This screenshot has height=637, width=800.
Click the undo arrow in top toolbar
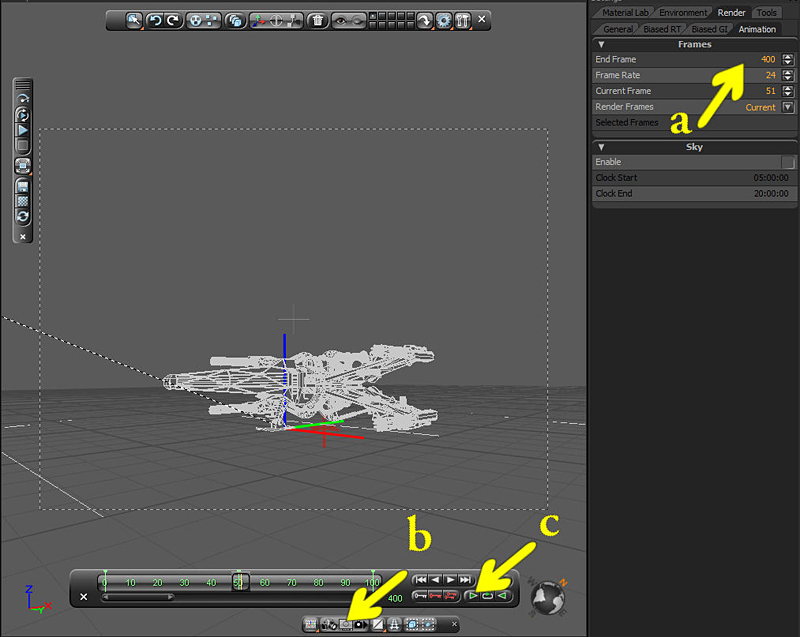click(154, 20)
